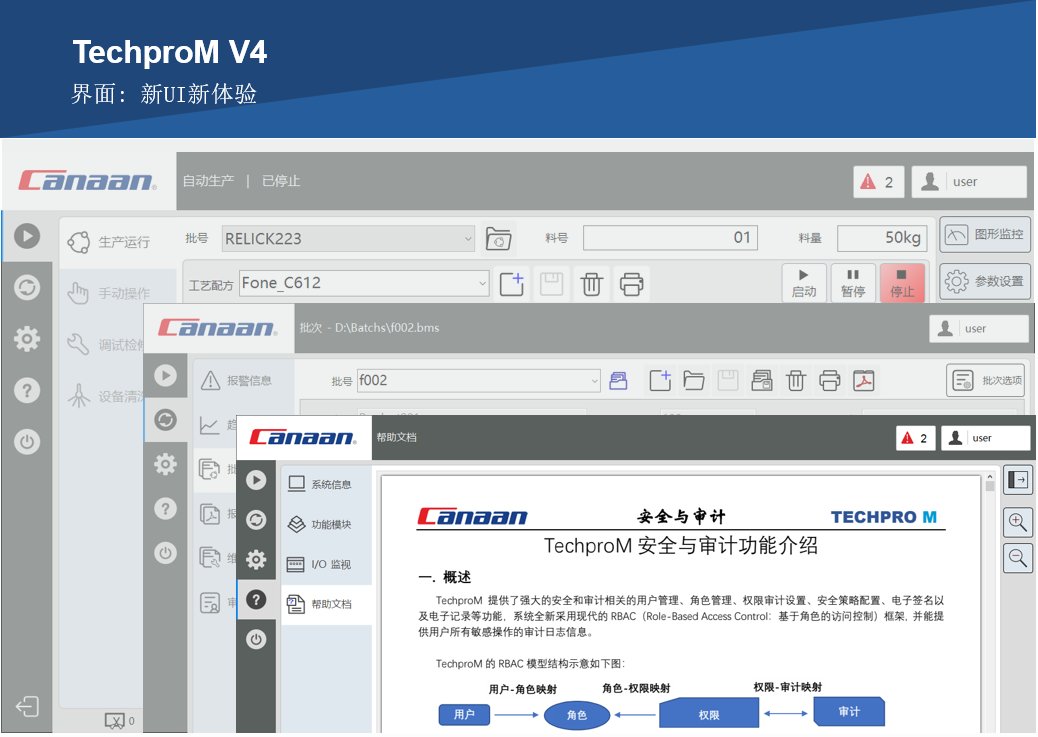Click power icon in the back window sidebar
The image size is (1038, 737).
pos(27,442)
